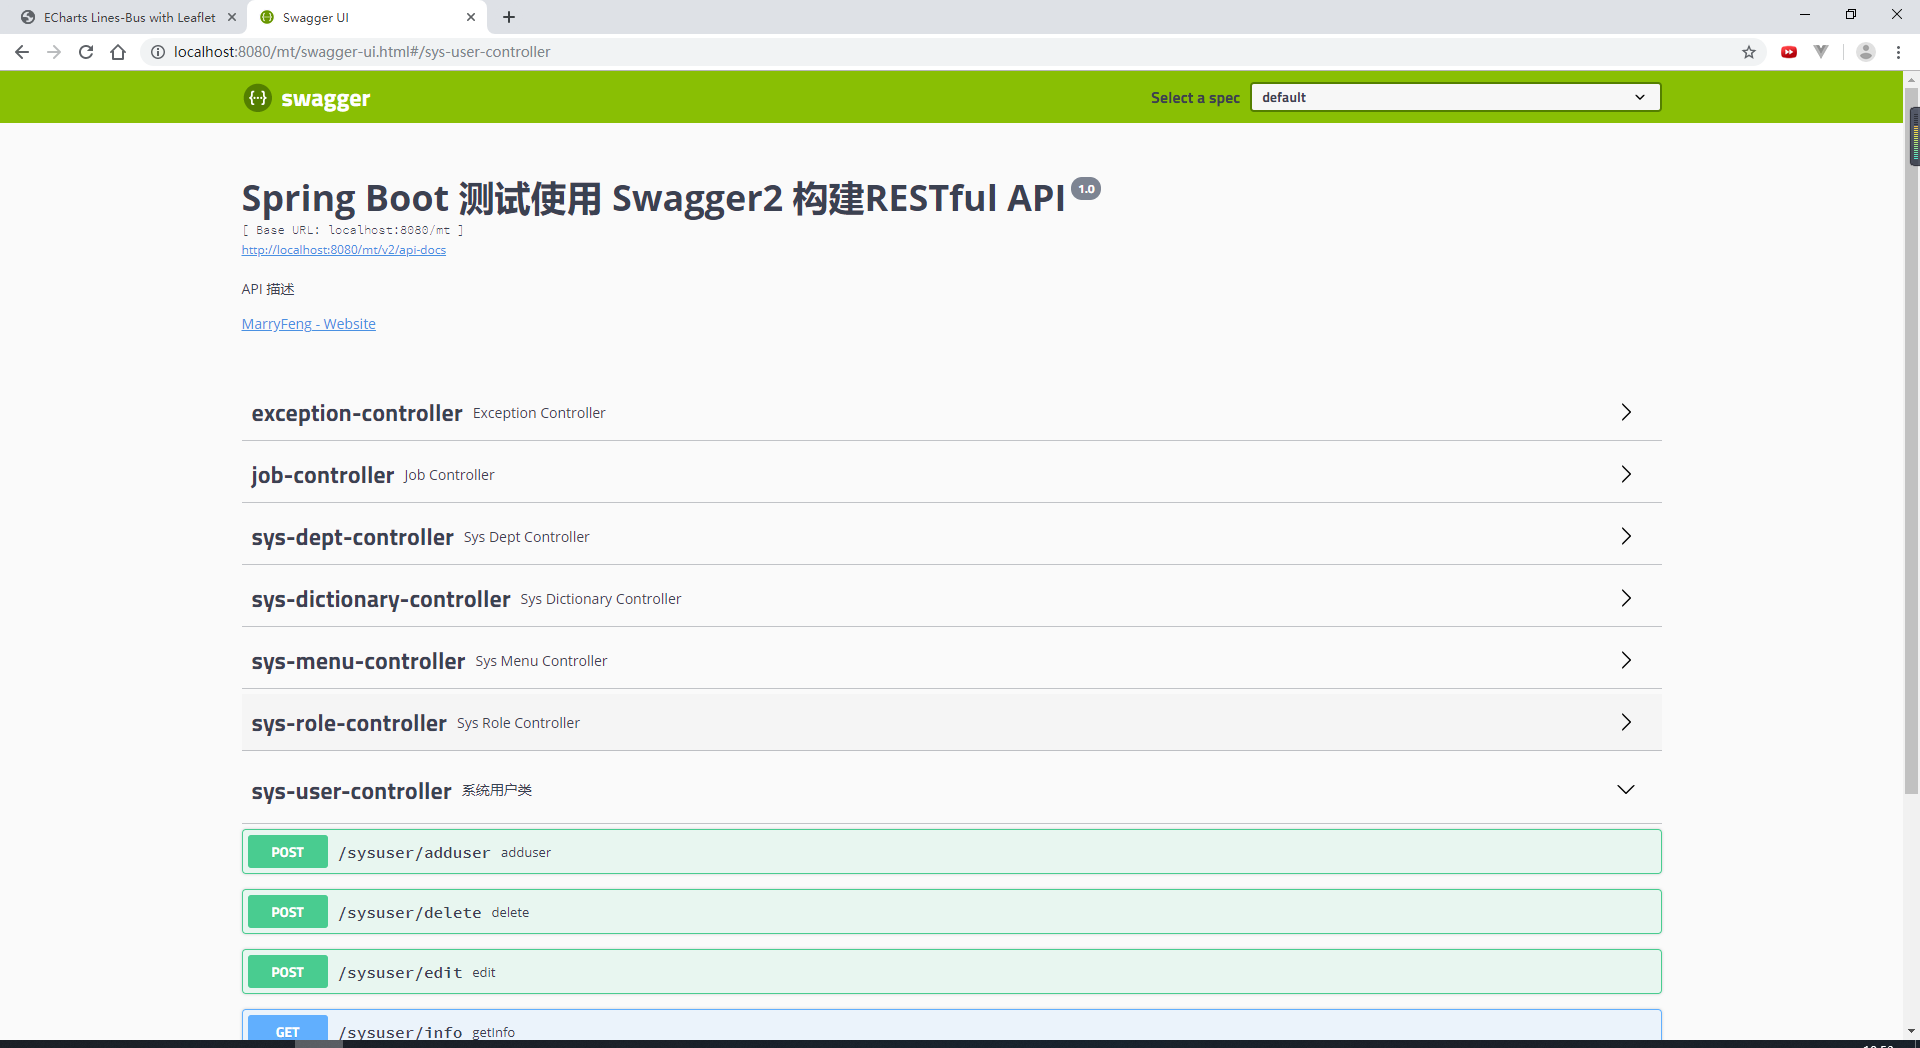This screenshot has width=1920, height=1048.
Task: Click the sys-role-controller title text
Action: point(349,723)
